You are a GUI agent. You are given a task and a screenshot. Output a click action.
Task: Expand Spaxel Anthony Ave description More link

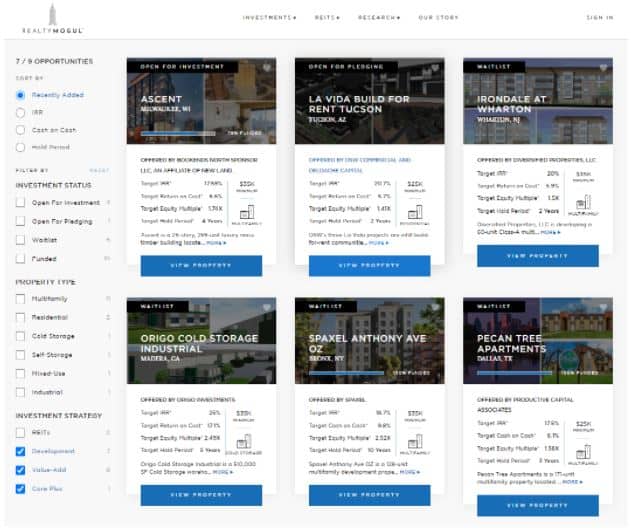[410, 472]
